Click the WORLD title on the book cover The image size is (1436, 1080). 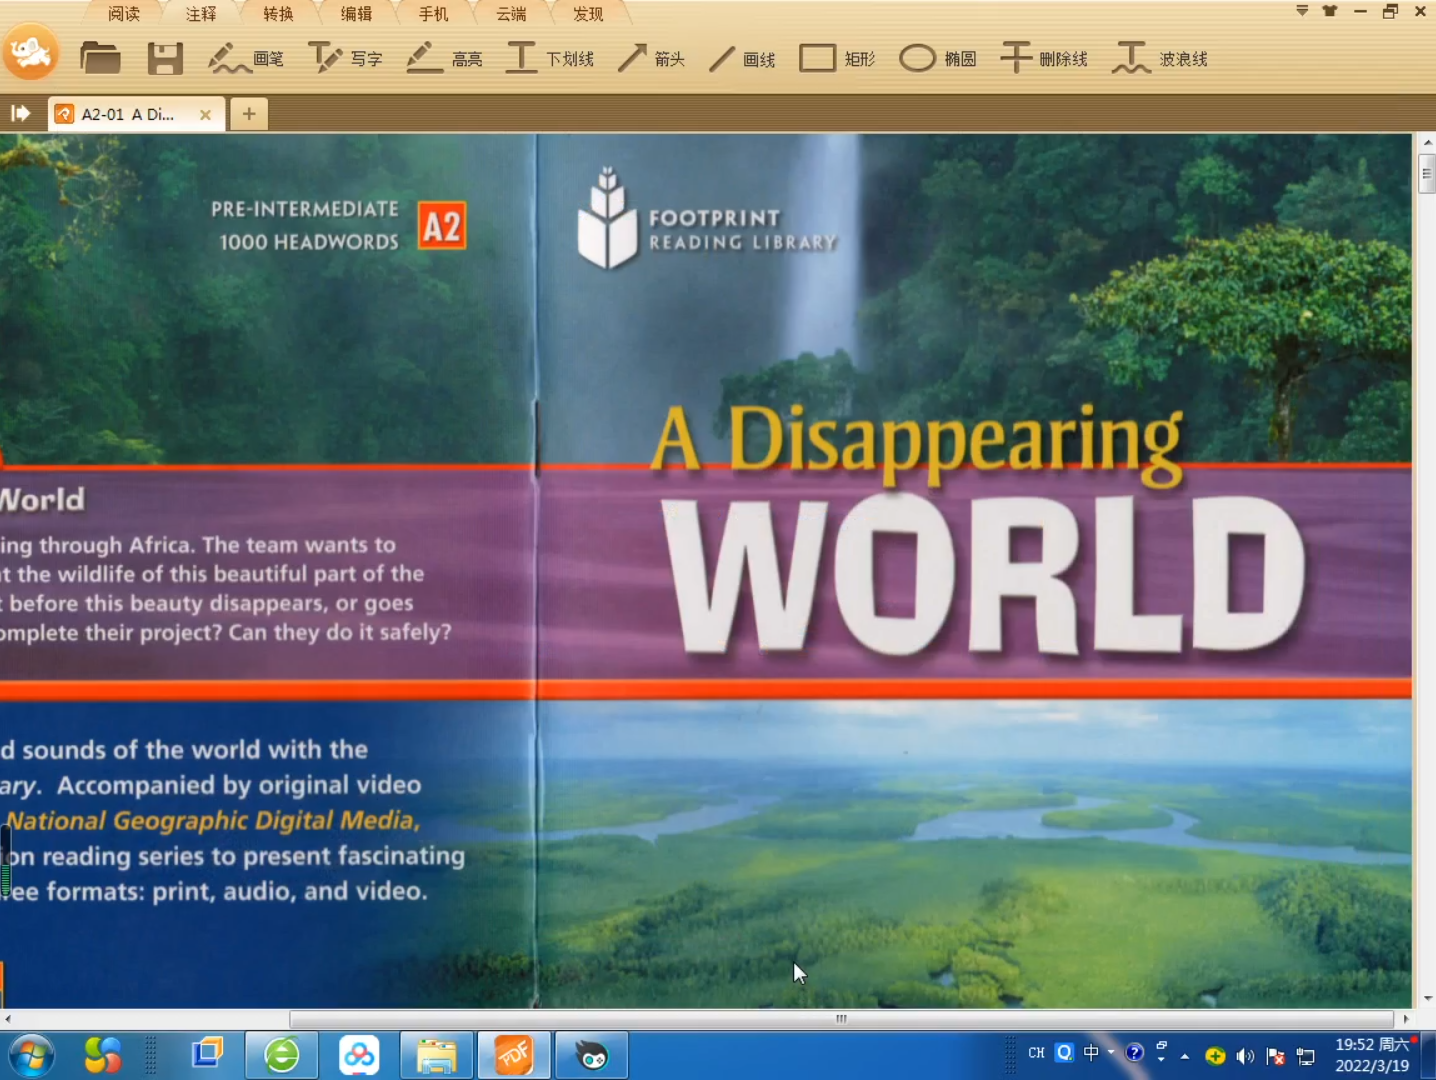tap(986, 575)
